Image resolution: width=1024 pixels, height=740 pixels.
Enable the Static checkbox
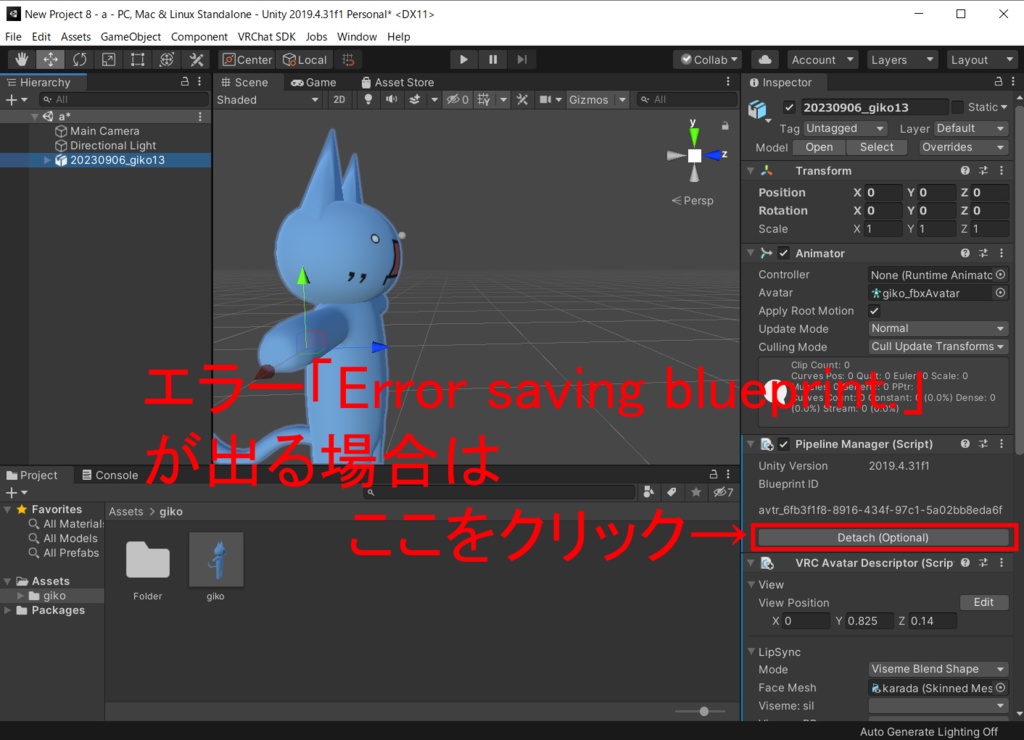[958, 107]
